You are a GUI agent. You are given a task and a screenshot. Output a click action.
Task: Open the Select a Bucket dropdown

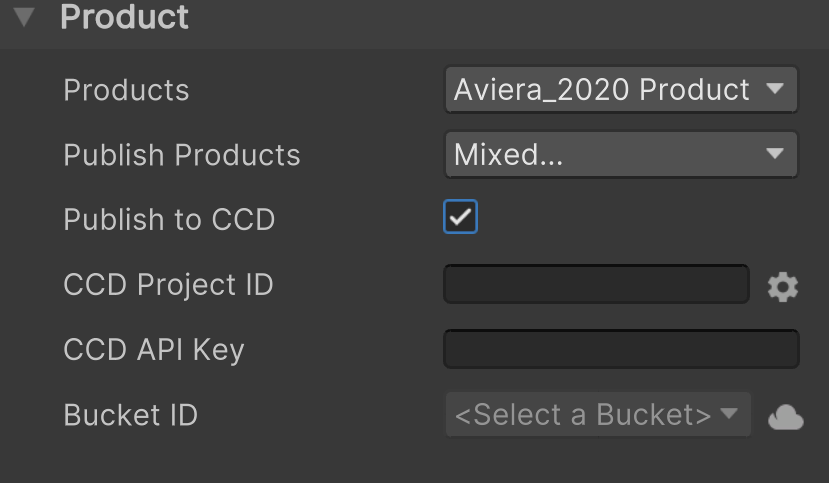(x=583, y=415)
